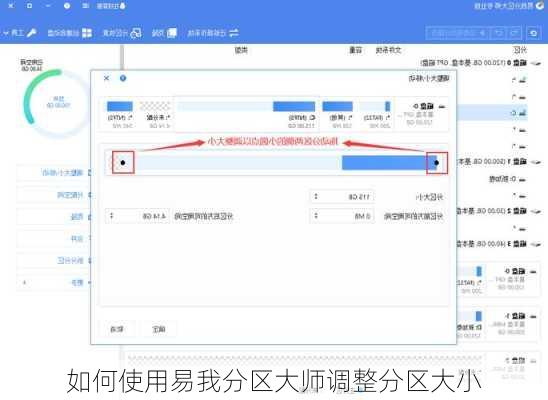Click spinner arrows of the 0 MB field

tap(316, 216)
